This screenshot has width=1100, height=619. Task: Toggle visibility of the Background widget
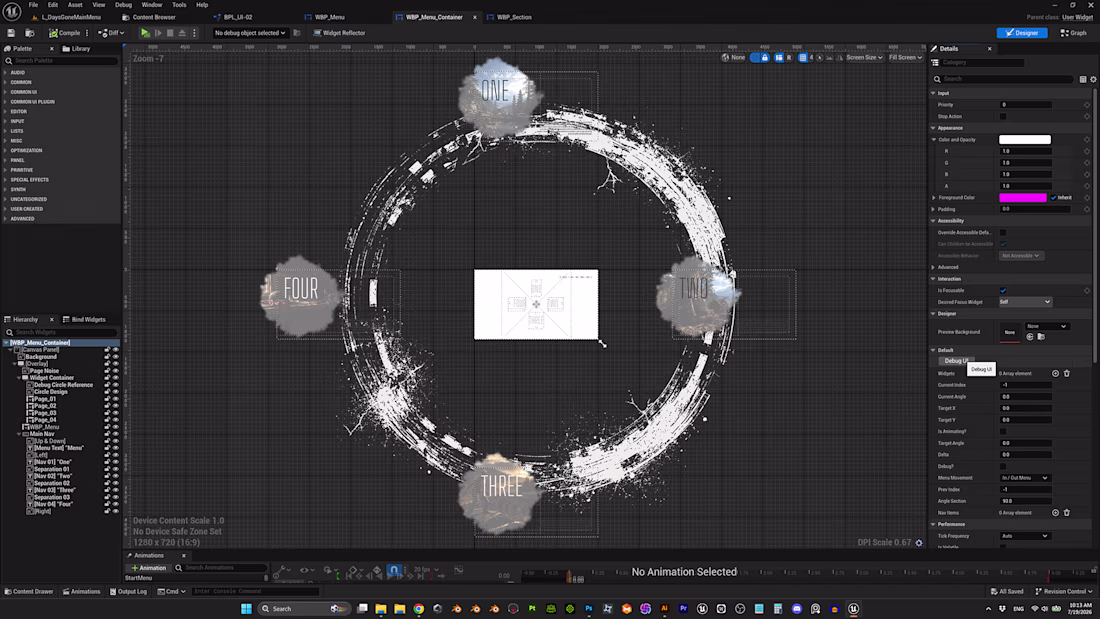(116, 357)
